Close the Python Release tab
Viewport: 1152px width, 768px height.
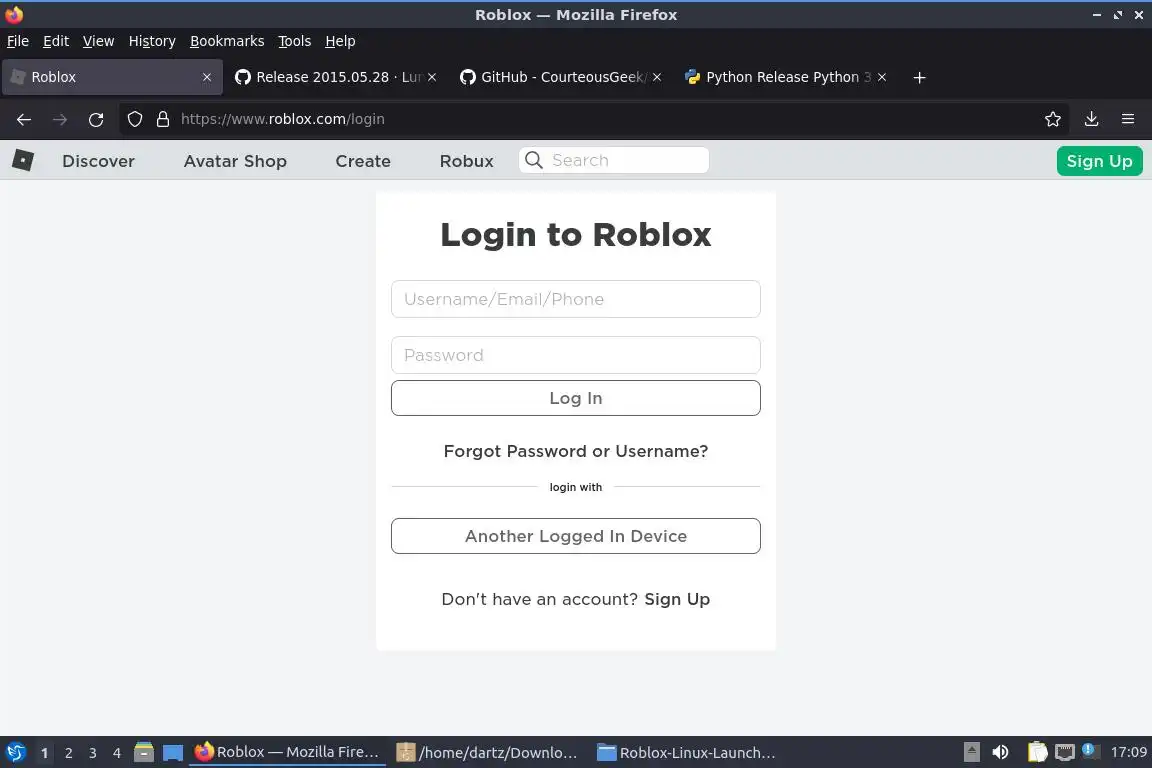tap(882, 77)
